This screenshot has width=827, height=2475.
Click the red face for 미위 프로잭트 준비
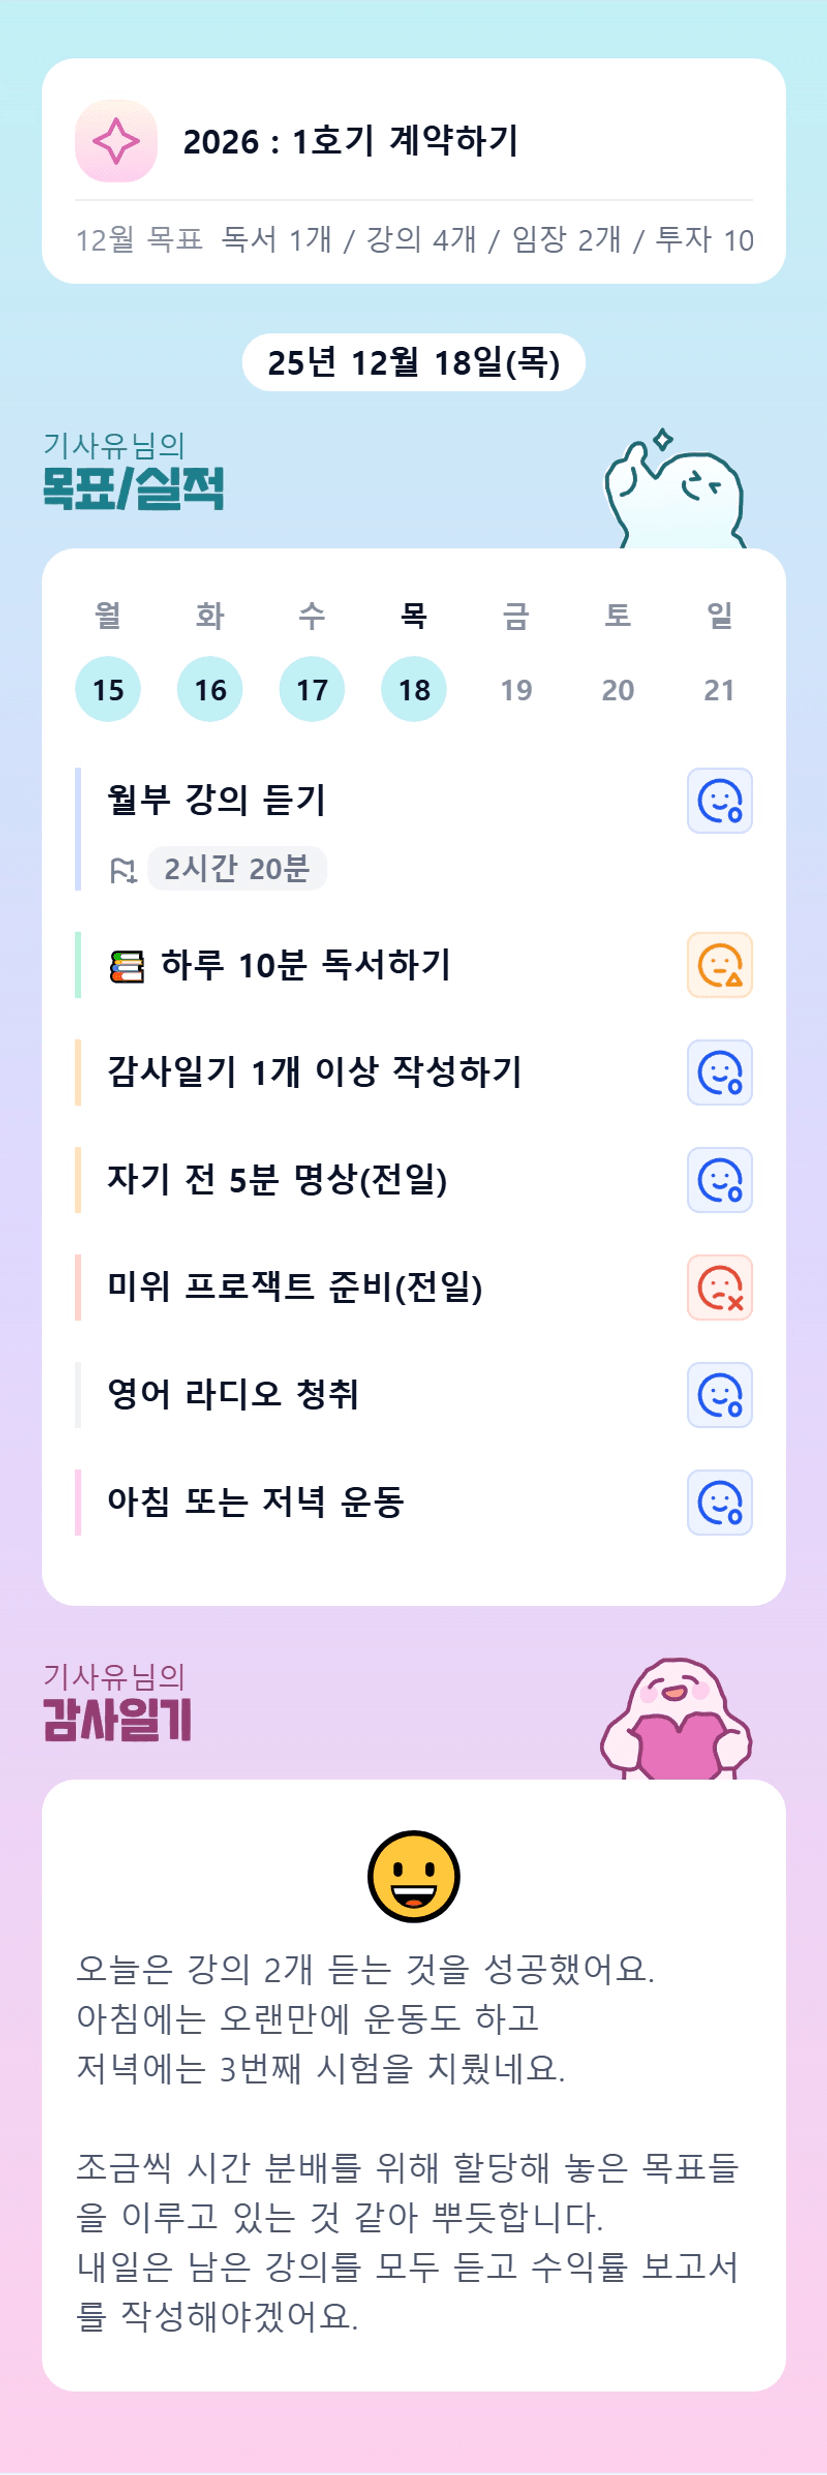coord(719,1287)
